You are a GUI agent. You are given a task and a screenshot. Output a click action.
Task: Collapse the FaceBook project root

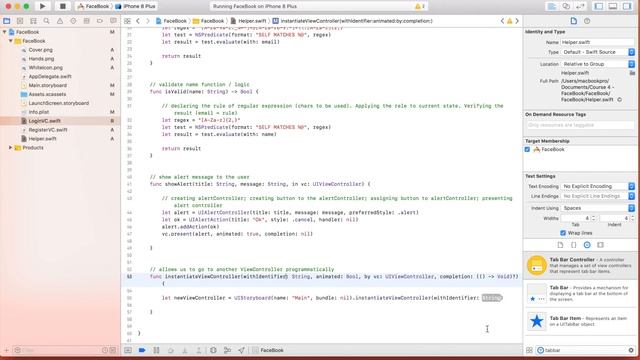[4, 32]
